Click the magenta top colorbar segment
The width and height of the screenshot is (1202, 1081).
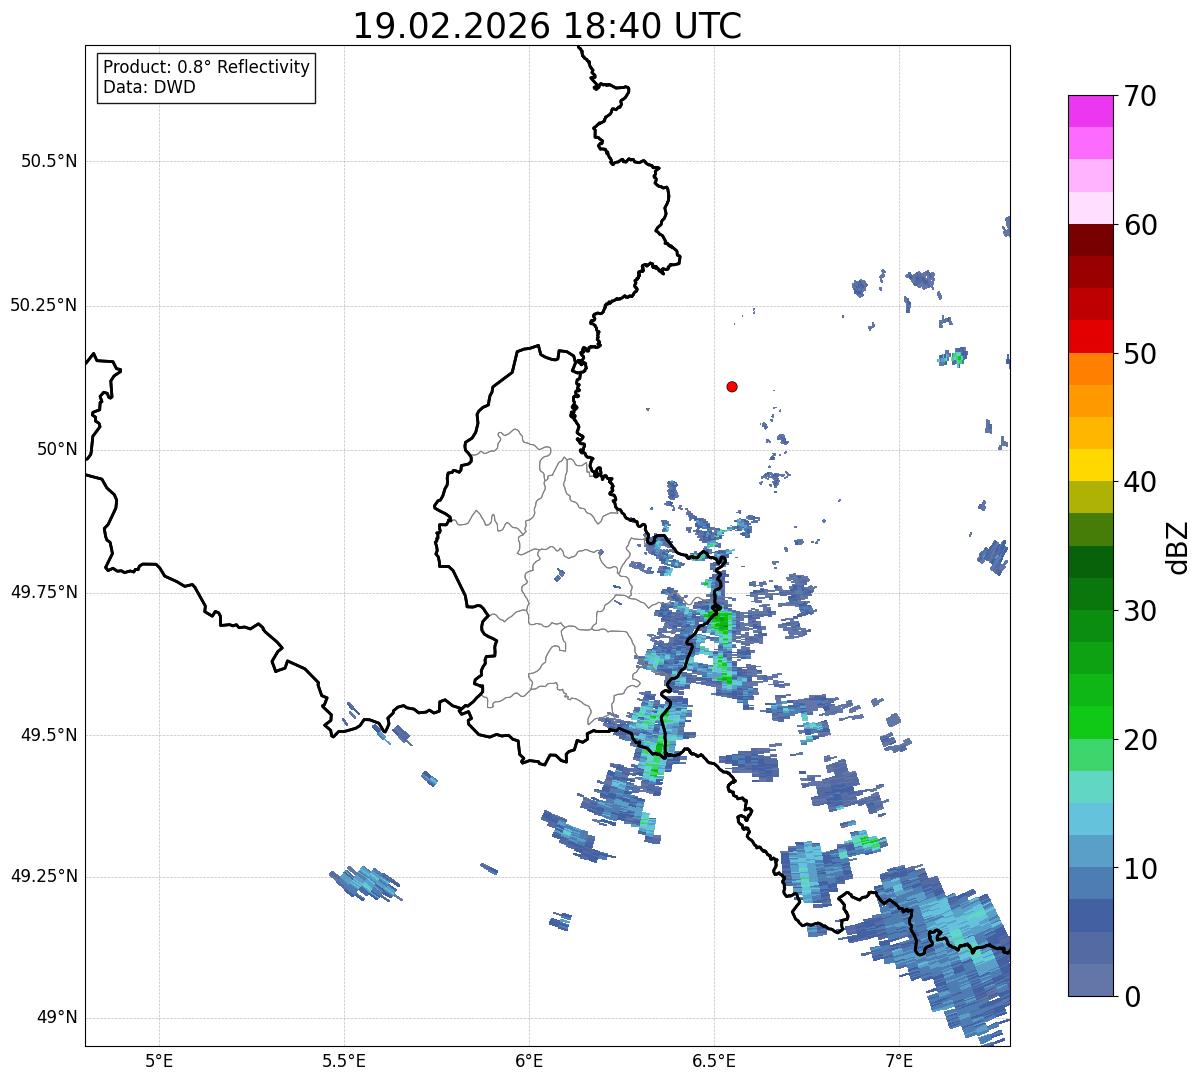tap(1090, 111)
